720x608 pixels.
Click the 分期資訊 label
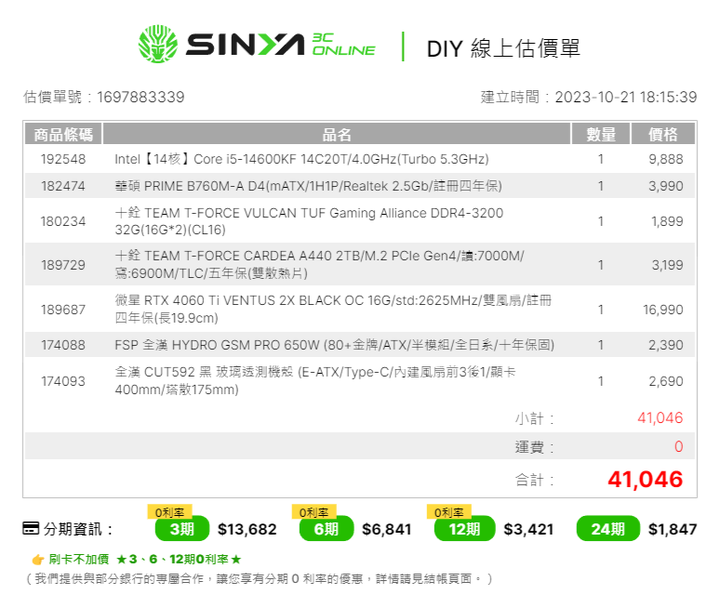pos(78,529)
